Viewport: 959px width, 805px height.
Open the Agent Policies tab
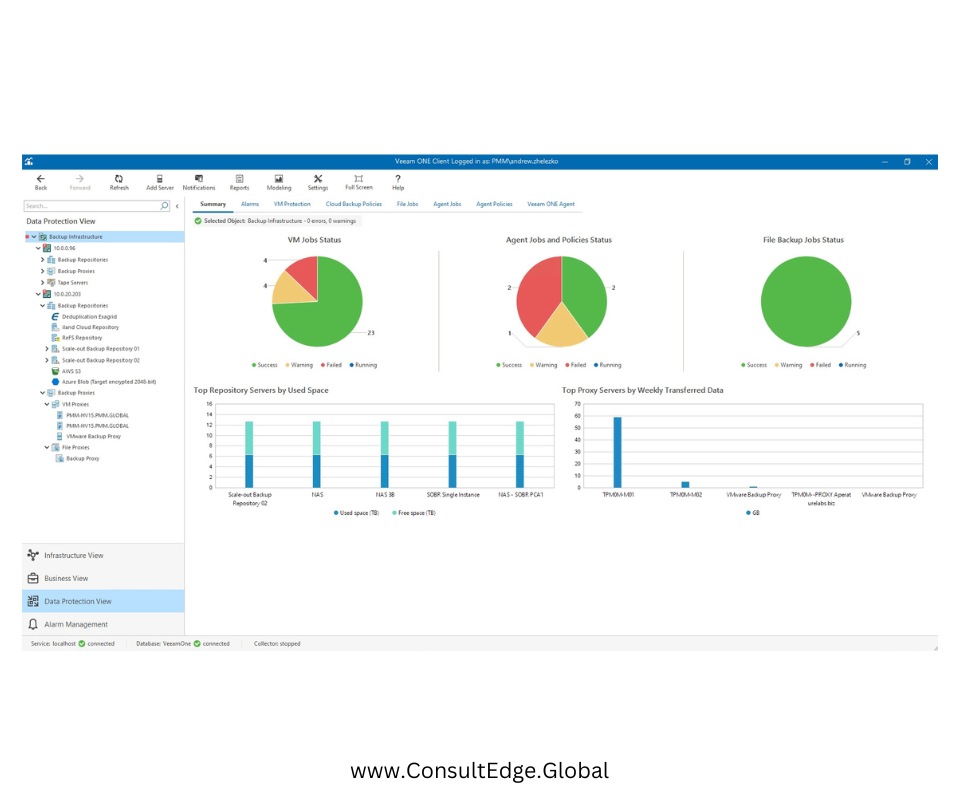(494, 204)
